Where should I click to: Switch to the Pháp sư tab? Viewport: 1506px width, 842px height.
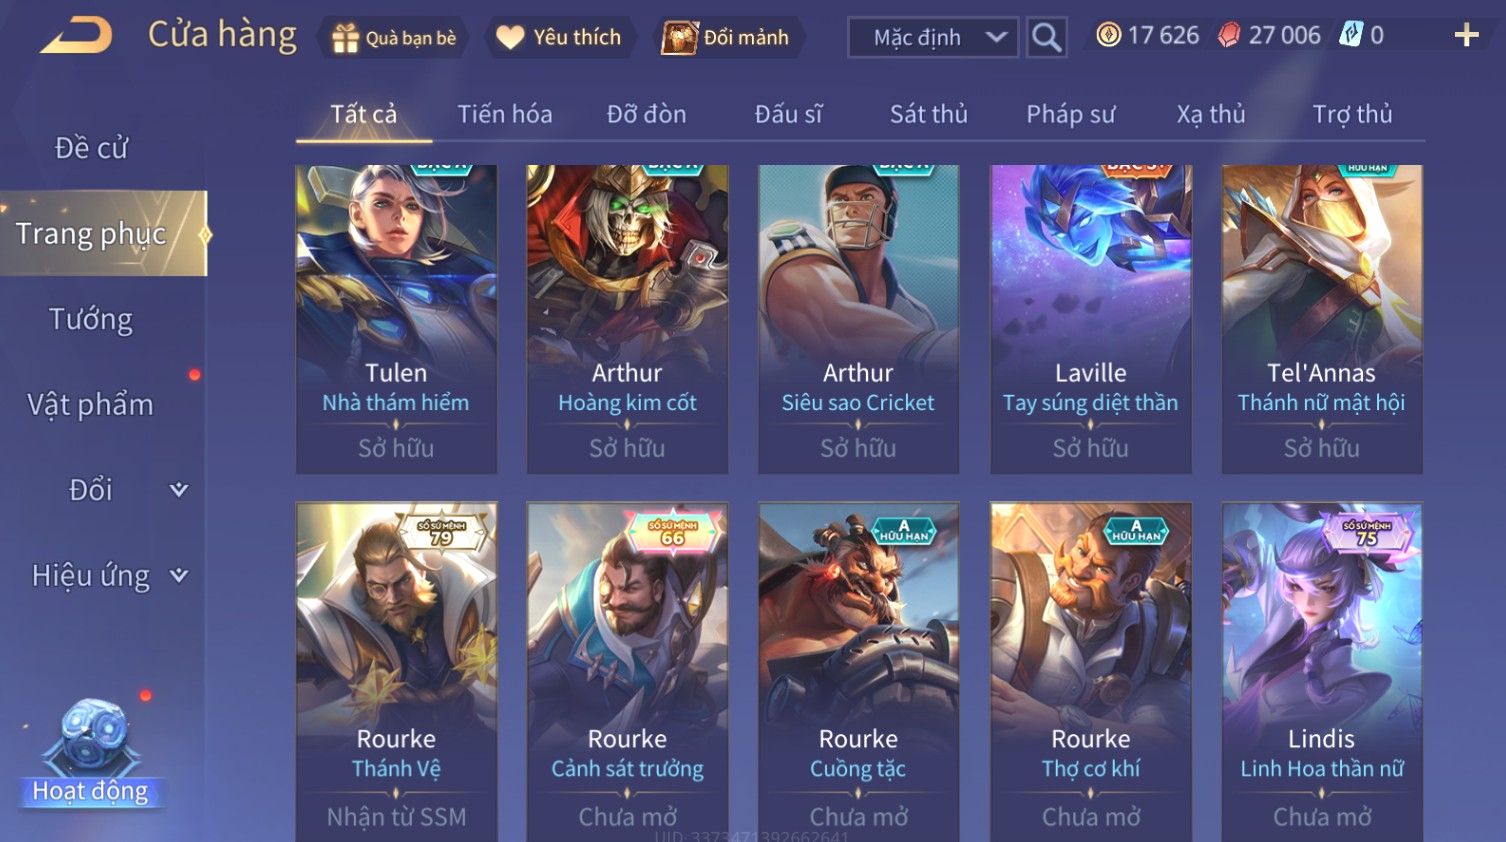coord(1070,114)
